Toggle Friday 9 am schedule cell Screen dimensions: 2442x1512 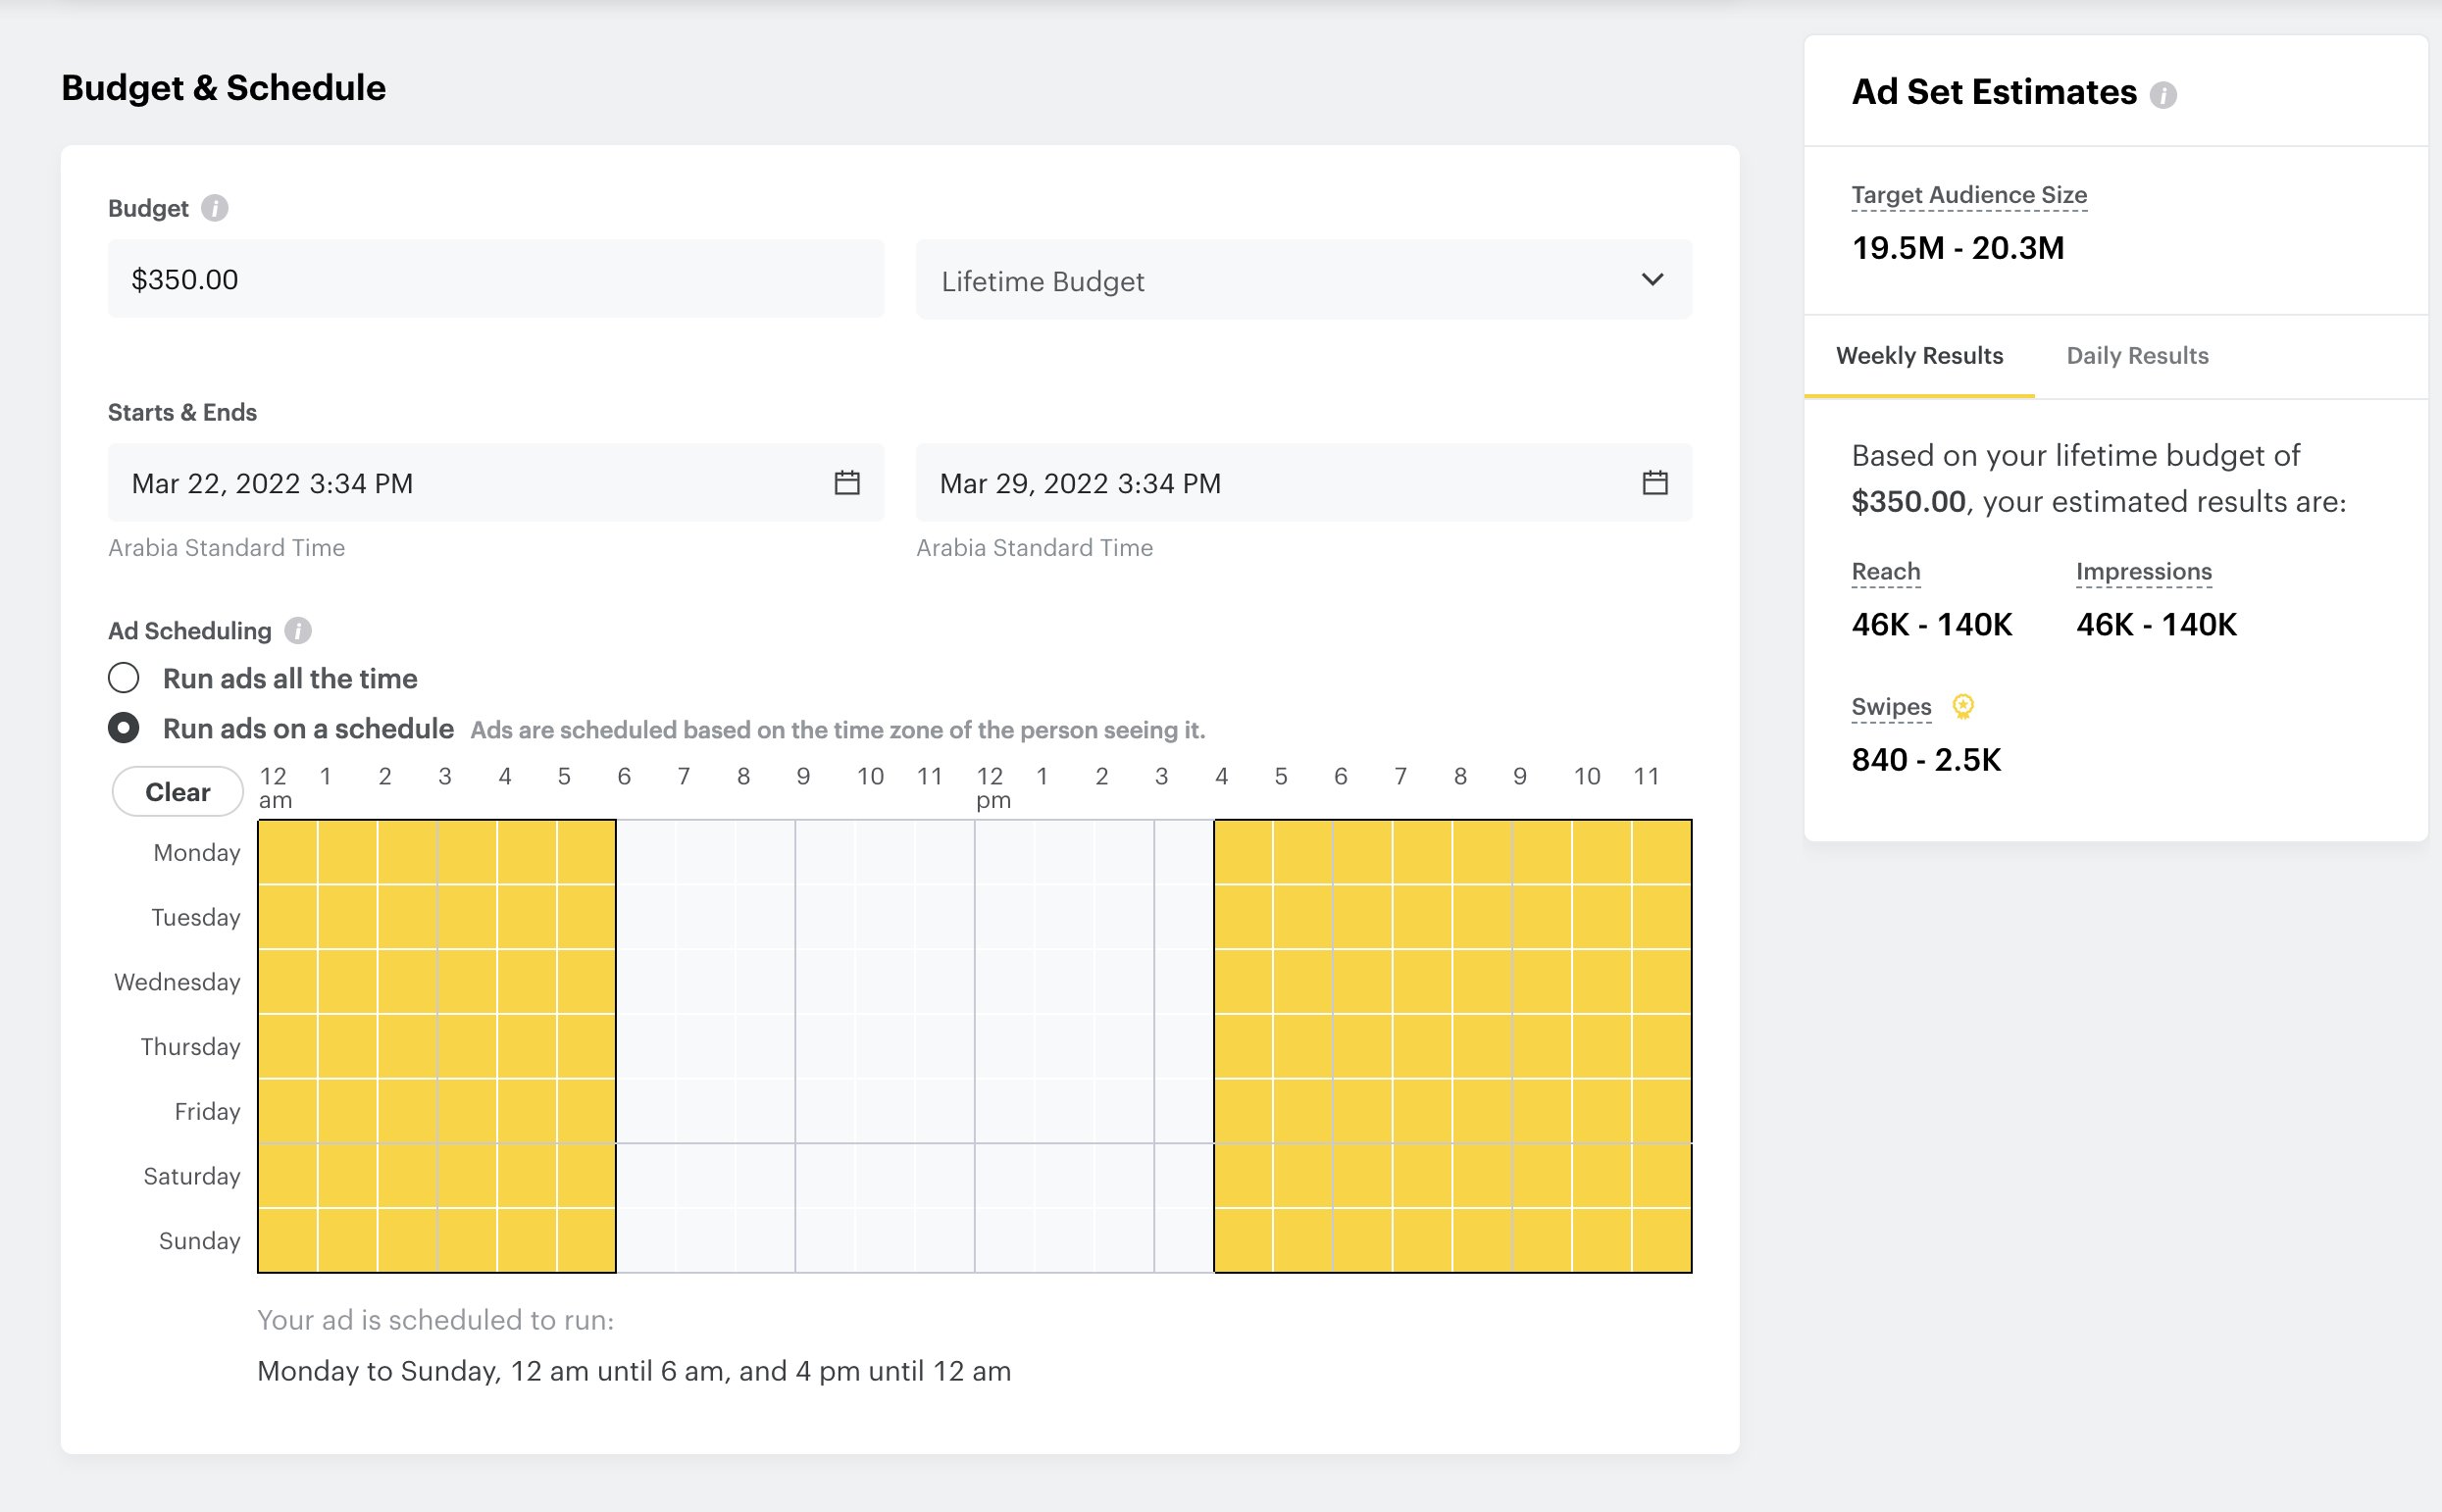click(825, 1111)
